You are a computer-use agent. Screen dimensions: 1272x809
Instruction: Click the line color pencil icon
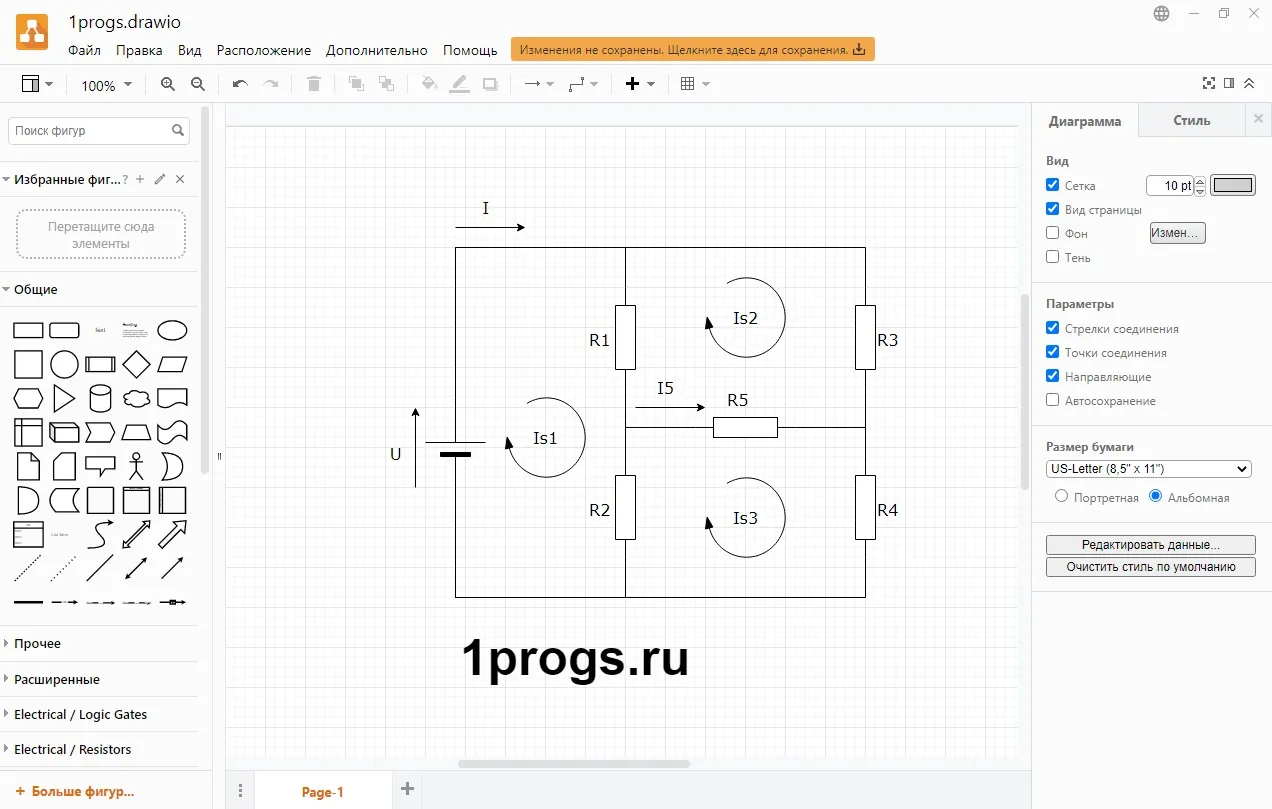[x=459, y=85]
